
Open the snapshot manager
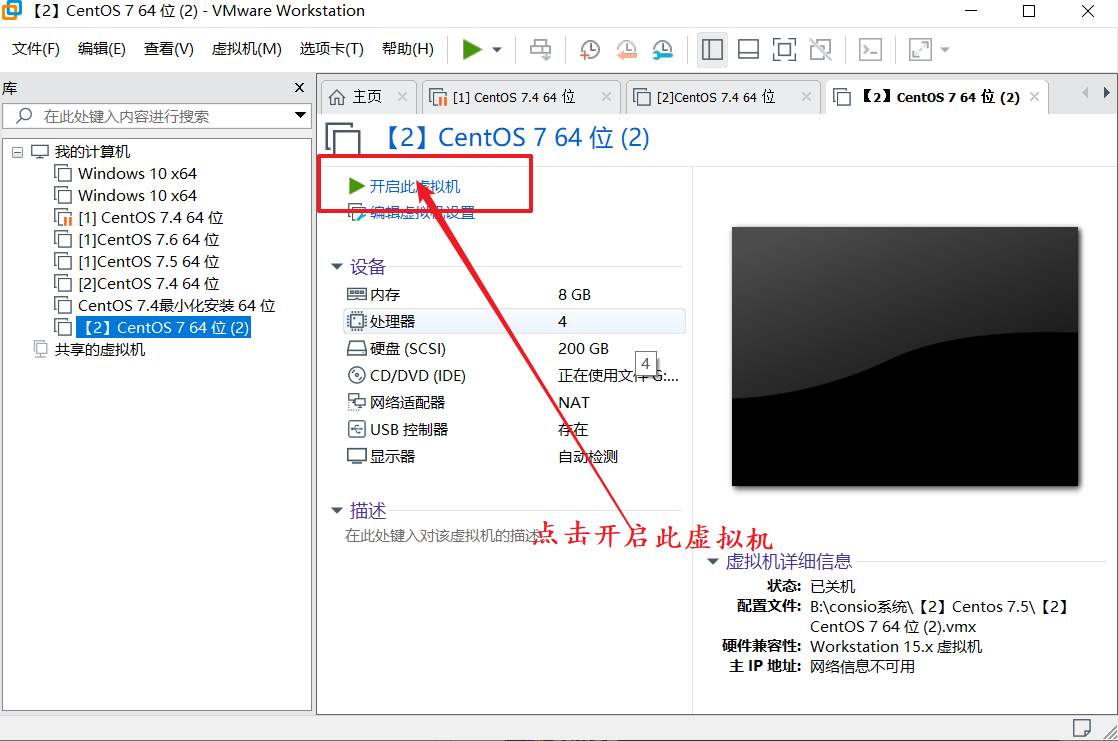pyautogui.click(x=662, y=49)
